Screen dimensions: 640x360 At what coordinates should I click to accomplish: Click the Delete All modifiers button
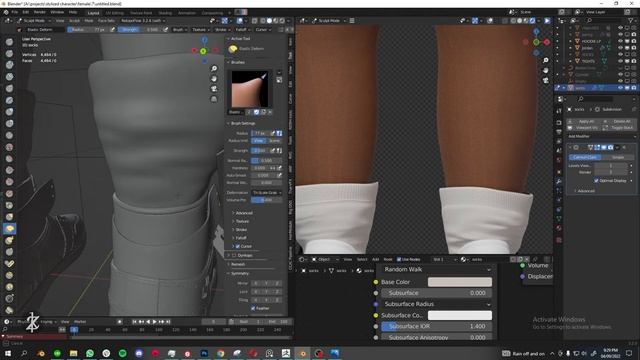tap(619, 121)
